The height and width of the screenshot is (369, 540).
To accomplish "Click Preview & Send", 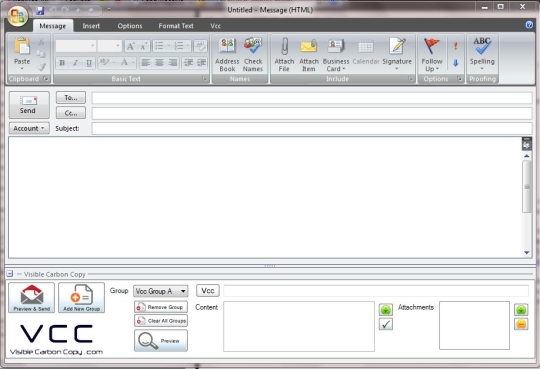I will tap(32, 298).
